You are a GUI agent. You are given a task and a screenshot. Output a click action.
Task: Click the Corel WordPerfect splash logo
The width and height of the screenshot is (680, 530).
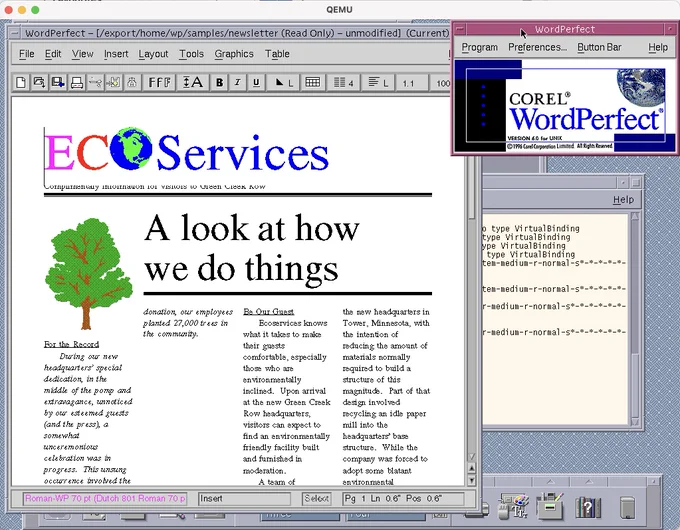tap(564, 106)
